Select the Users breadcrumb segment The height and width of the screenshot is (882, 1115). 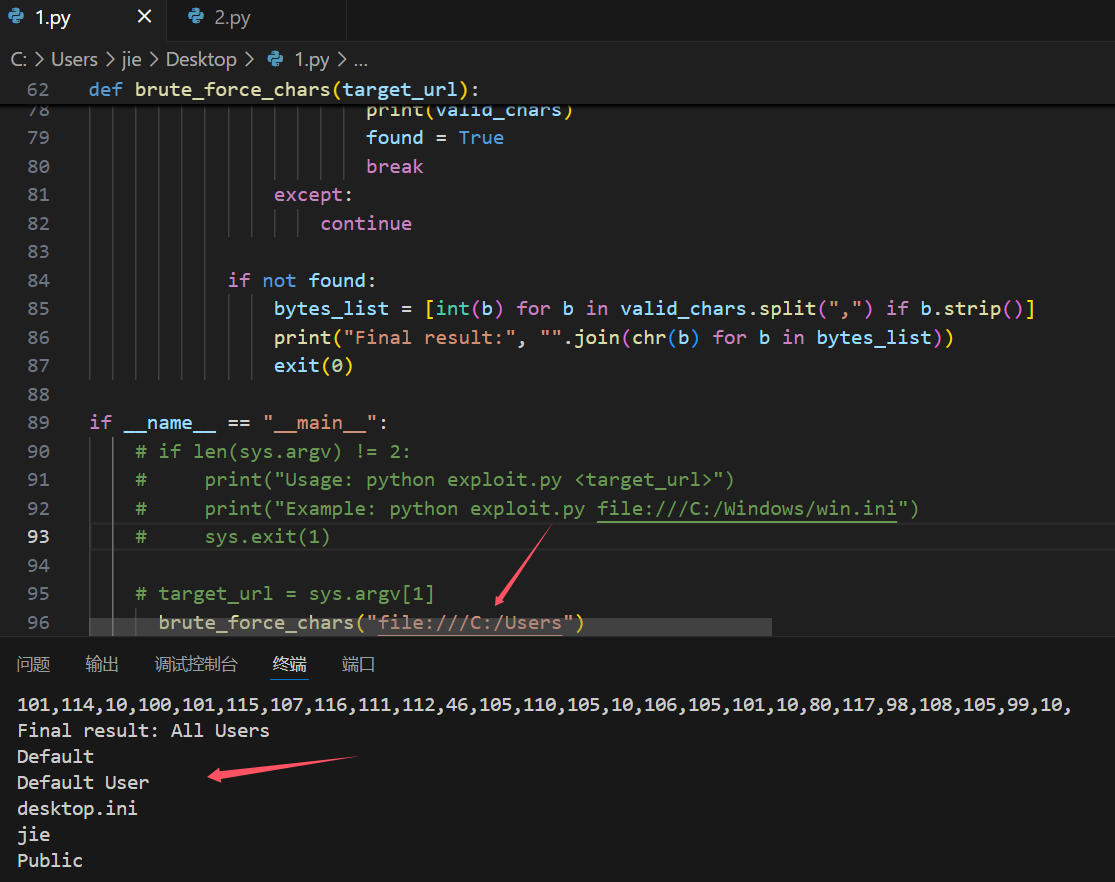tap(74, 60)
